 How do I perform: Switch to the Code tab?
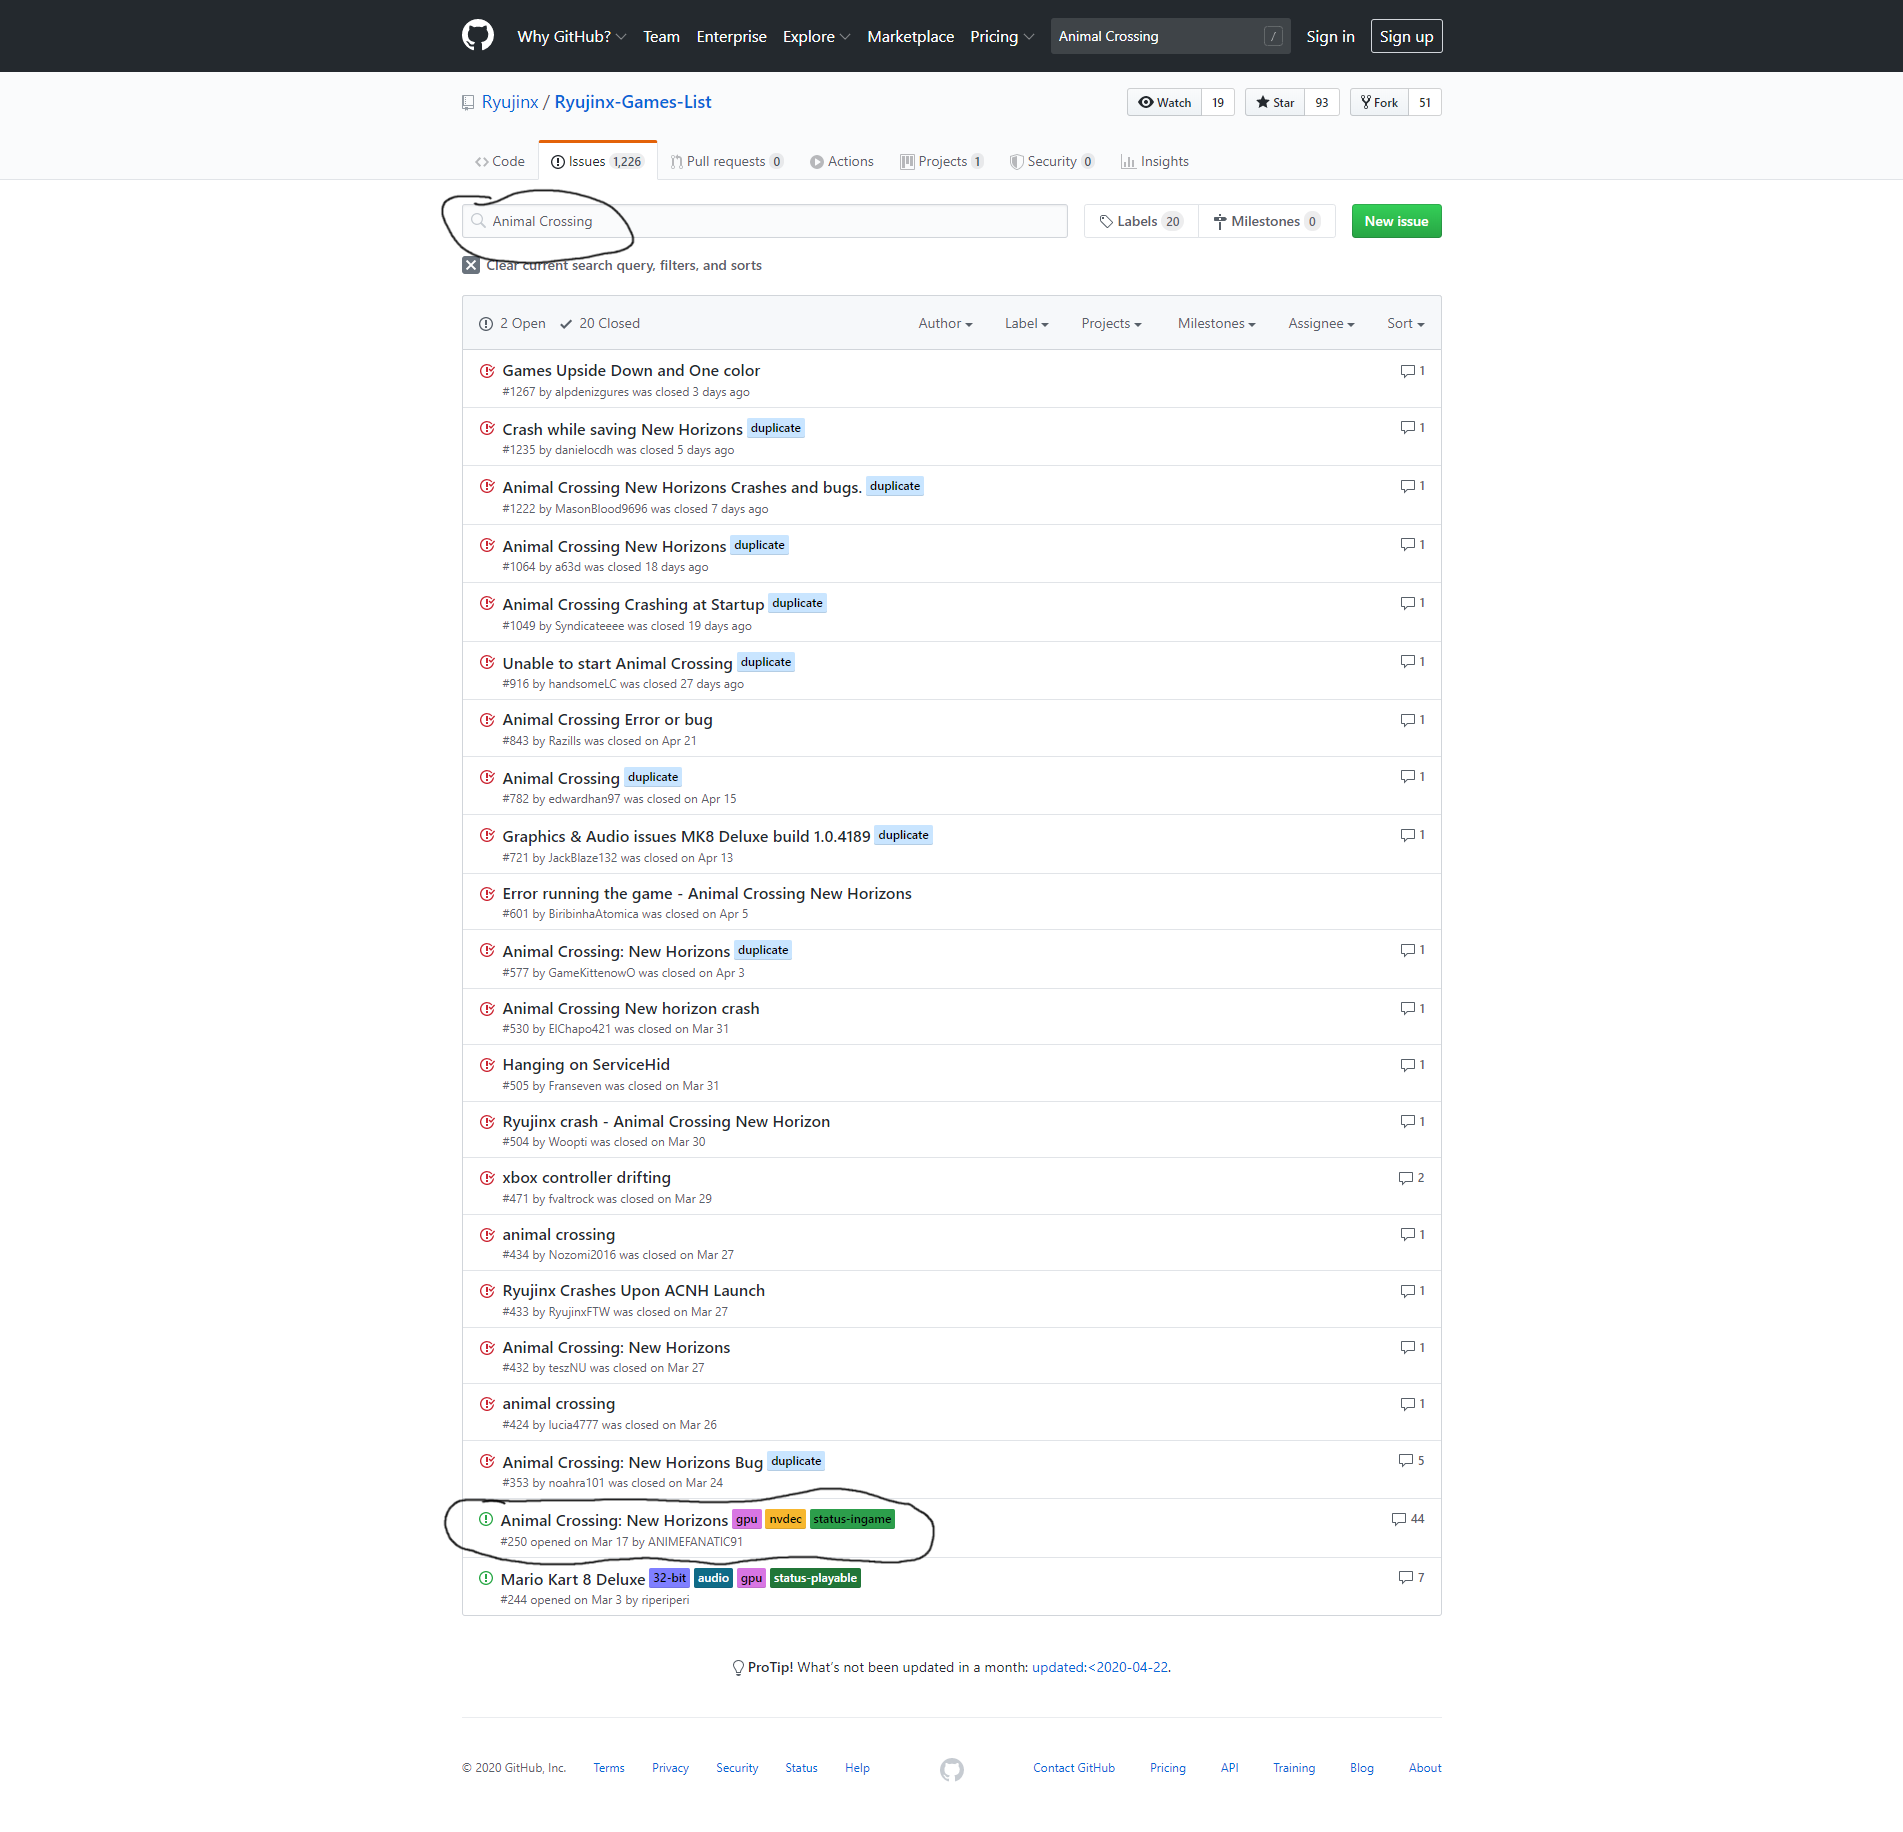[x=500, y=161]
